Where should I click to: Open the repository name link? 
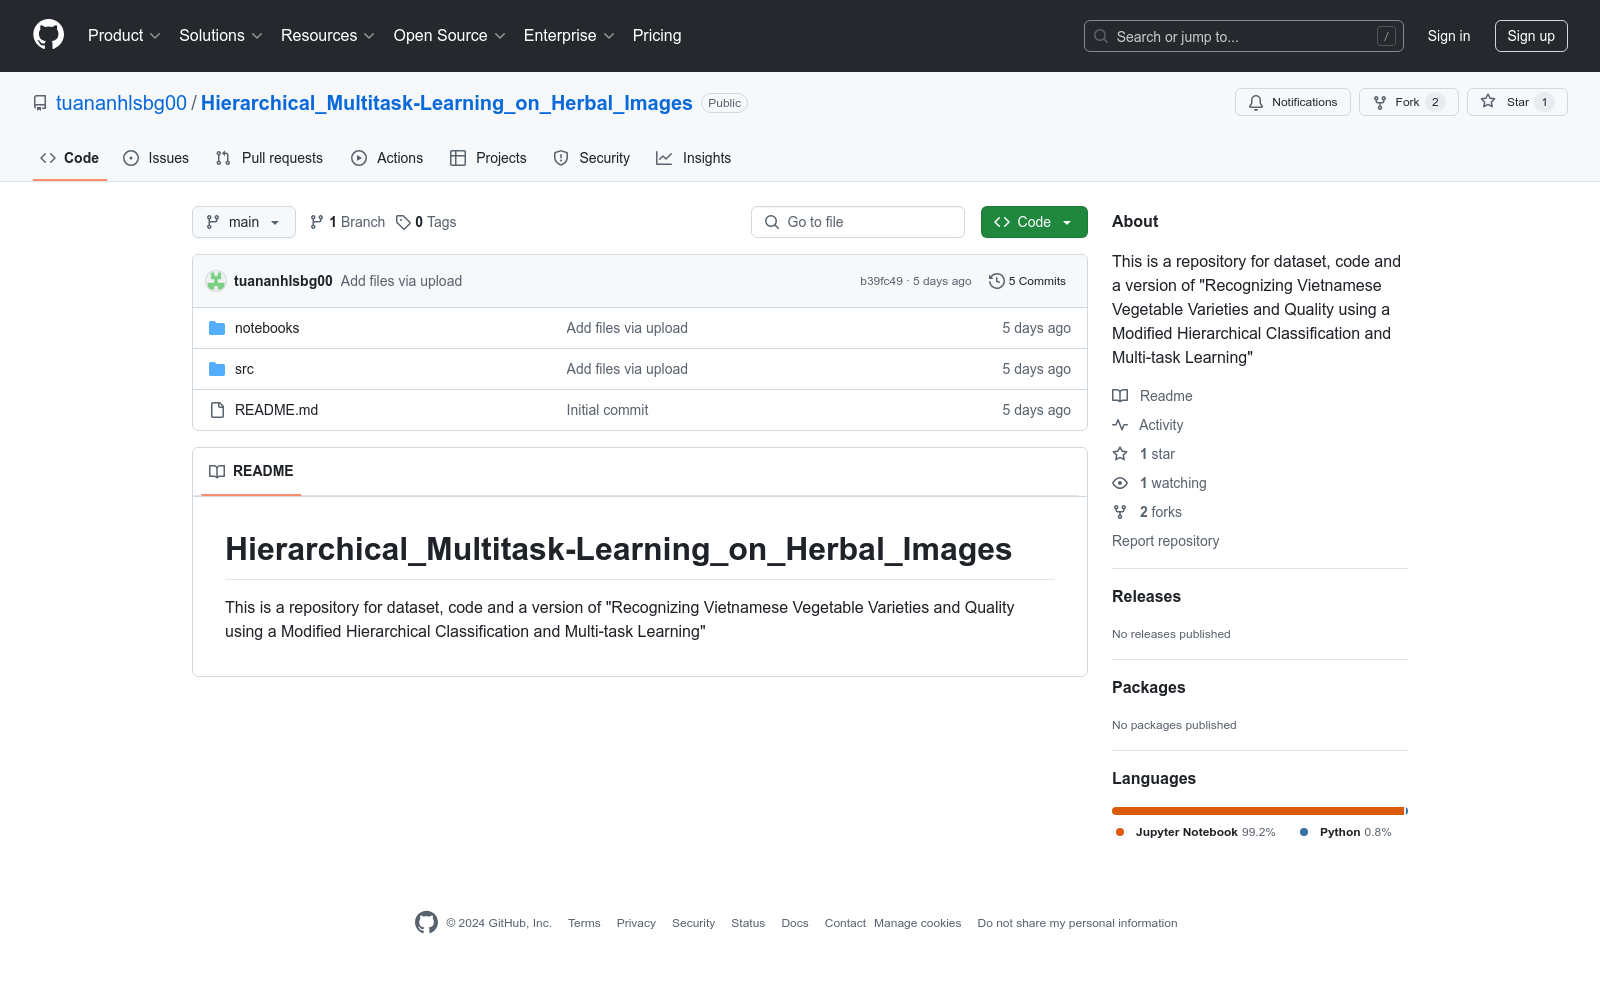tap(447, 103)
